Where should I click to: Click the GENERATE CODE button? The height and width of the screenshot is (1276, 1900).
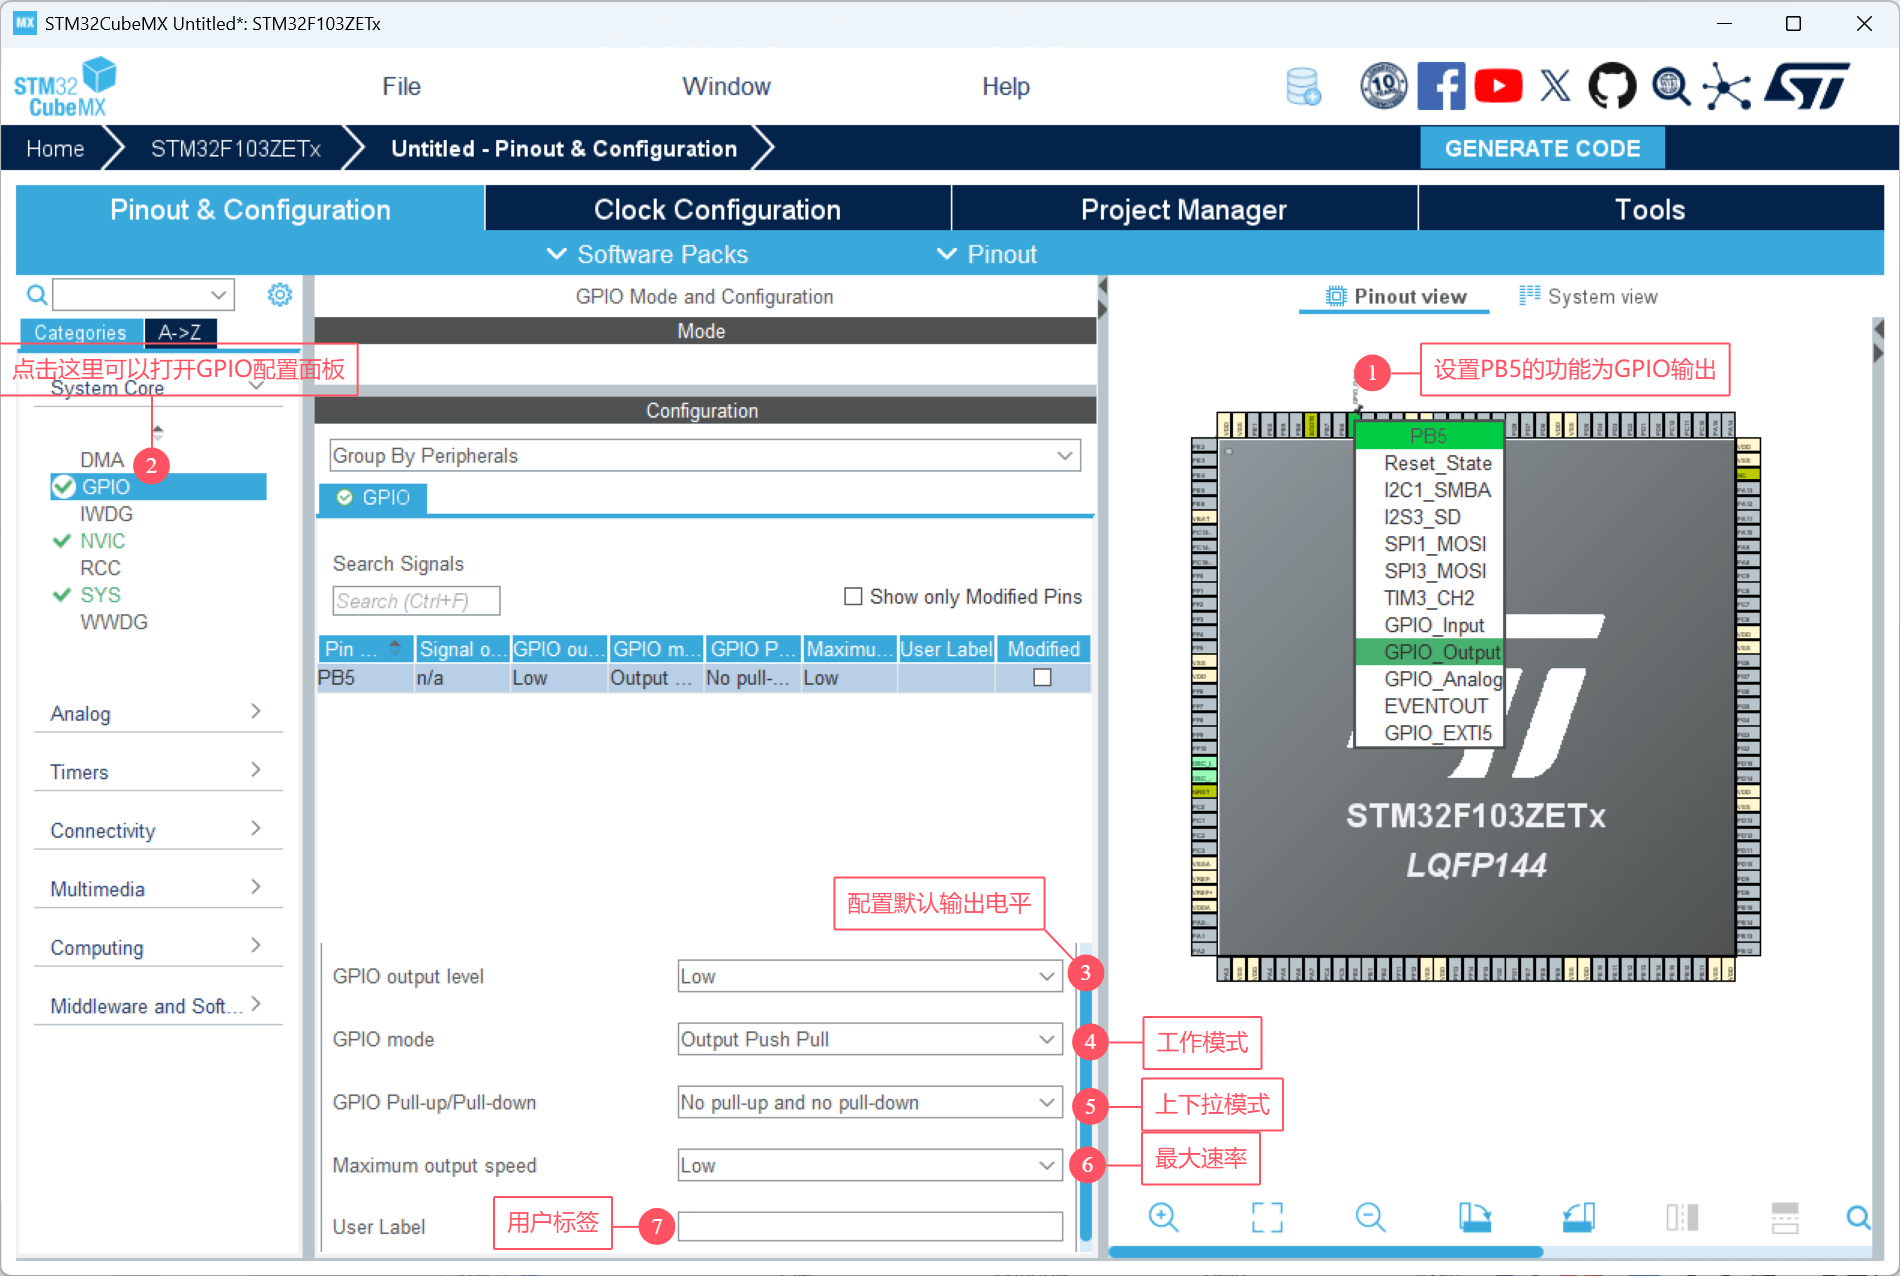(x=1542, y=149)
